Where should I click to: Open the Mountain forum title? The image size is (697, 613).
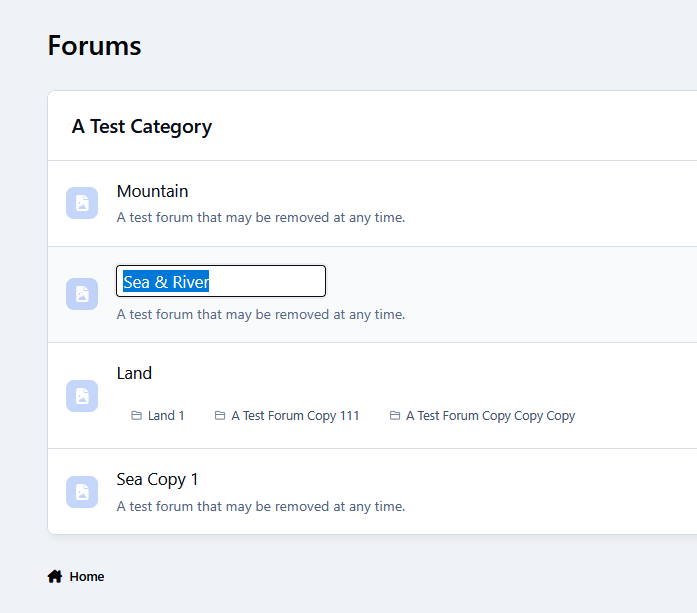point(152,191)
